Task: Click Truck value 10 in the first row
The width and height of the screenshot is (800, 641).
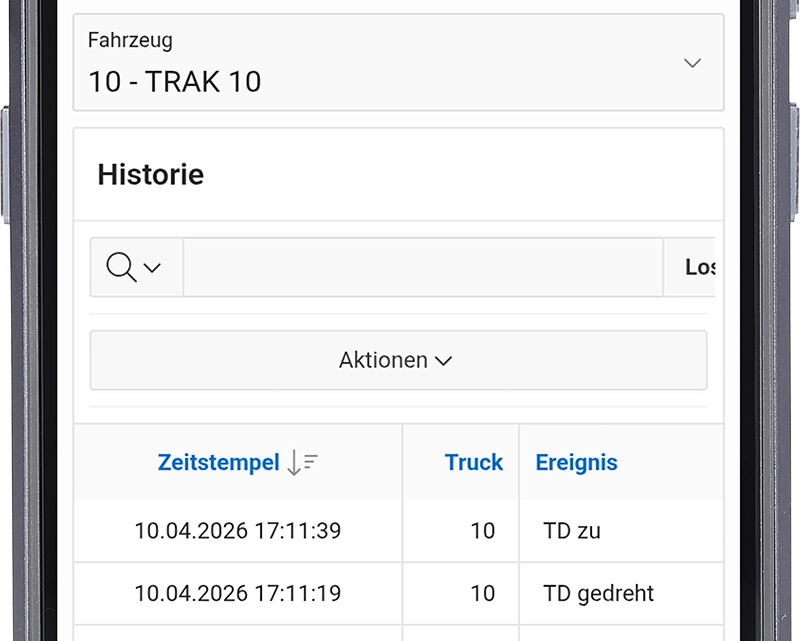Action: click(482, 531)
